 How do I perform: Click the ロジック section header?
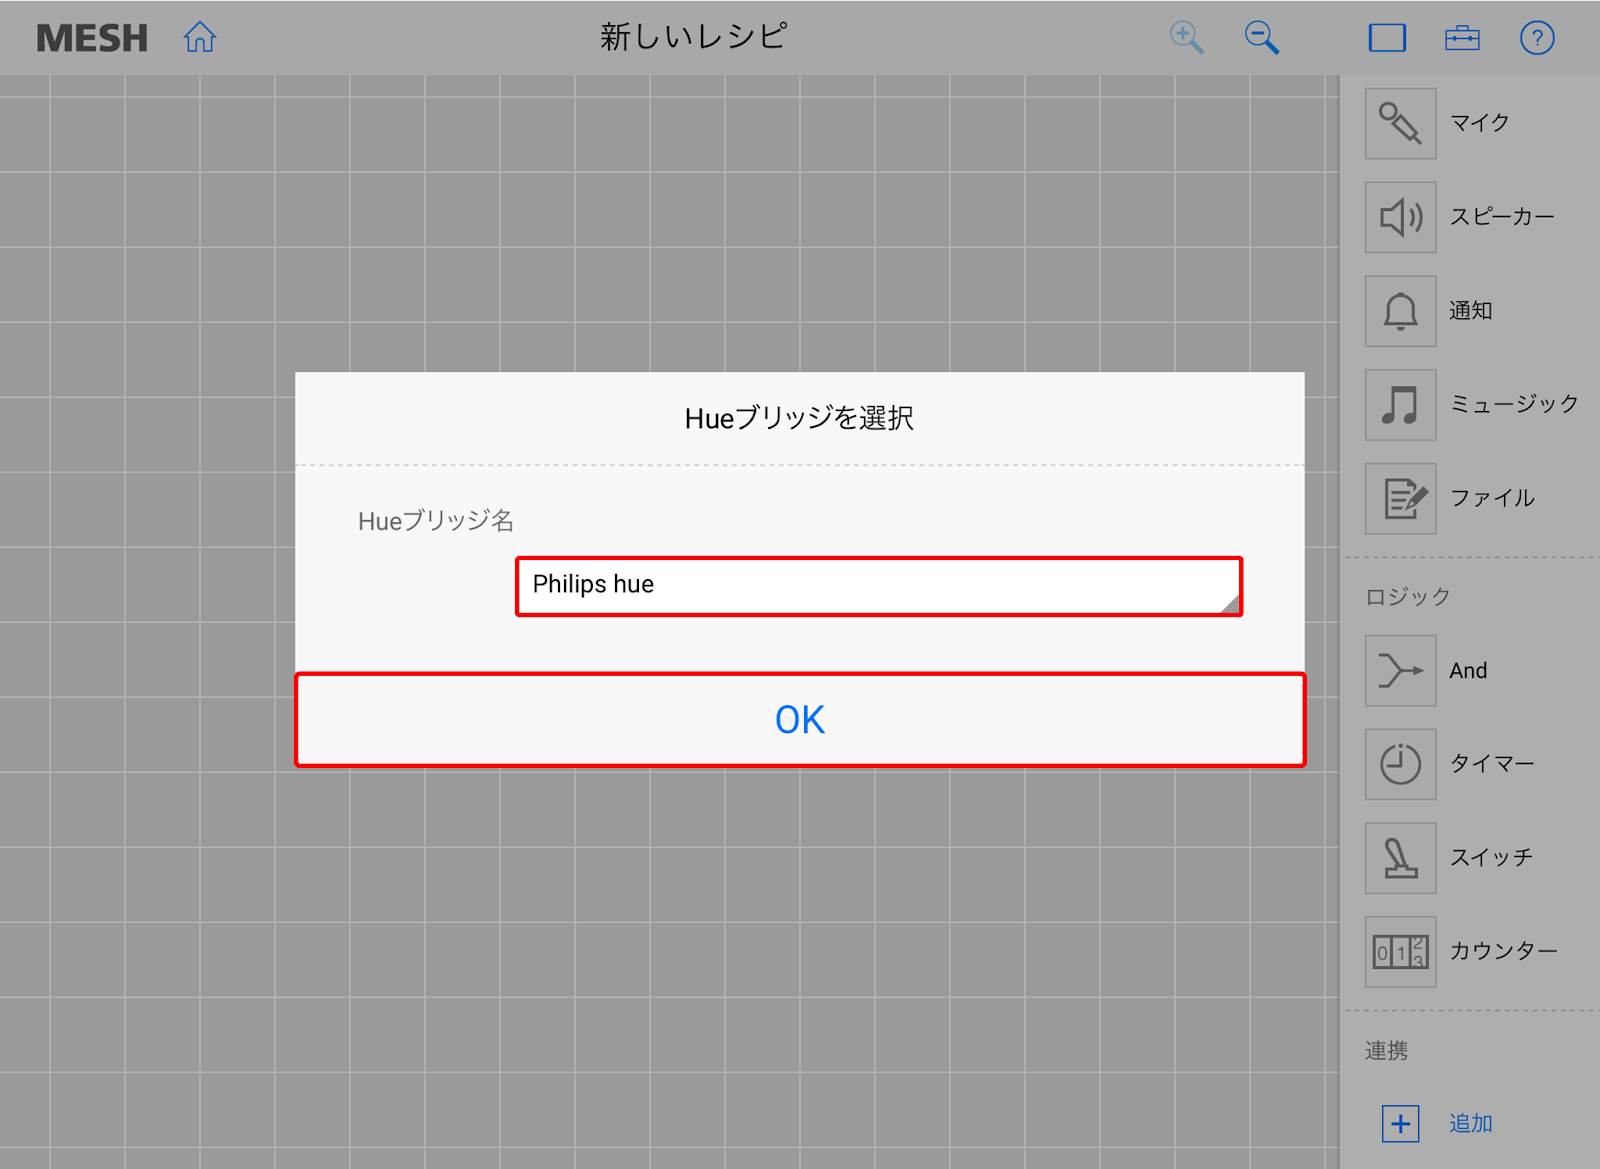tap(1408, 597)
